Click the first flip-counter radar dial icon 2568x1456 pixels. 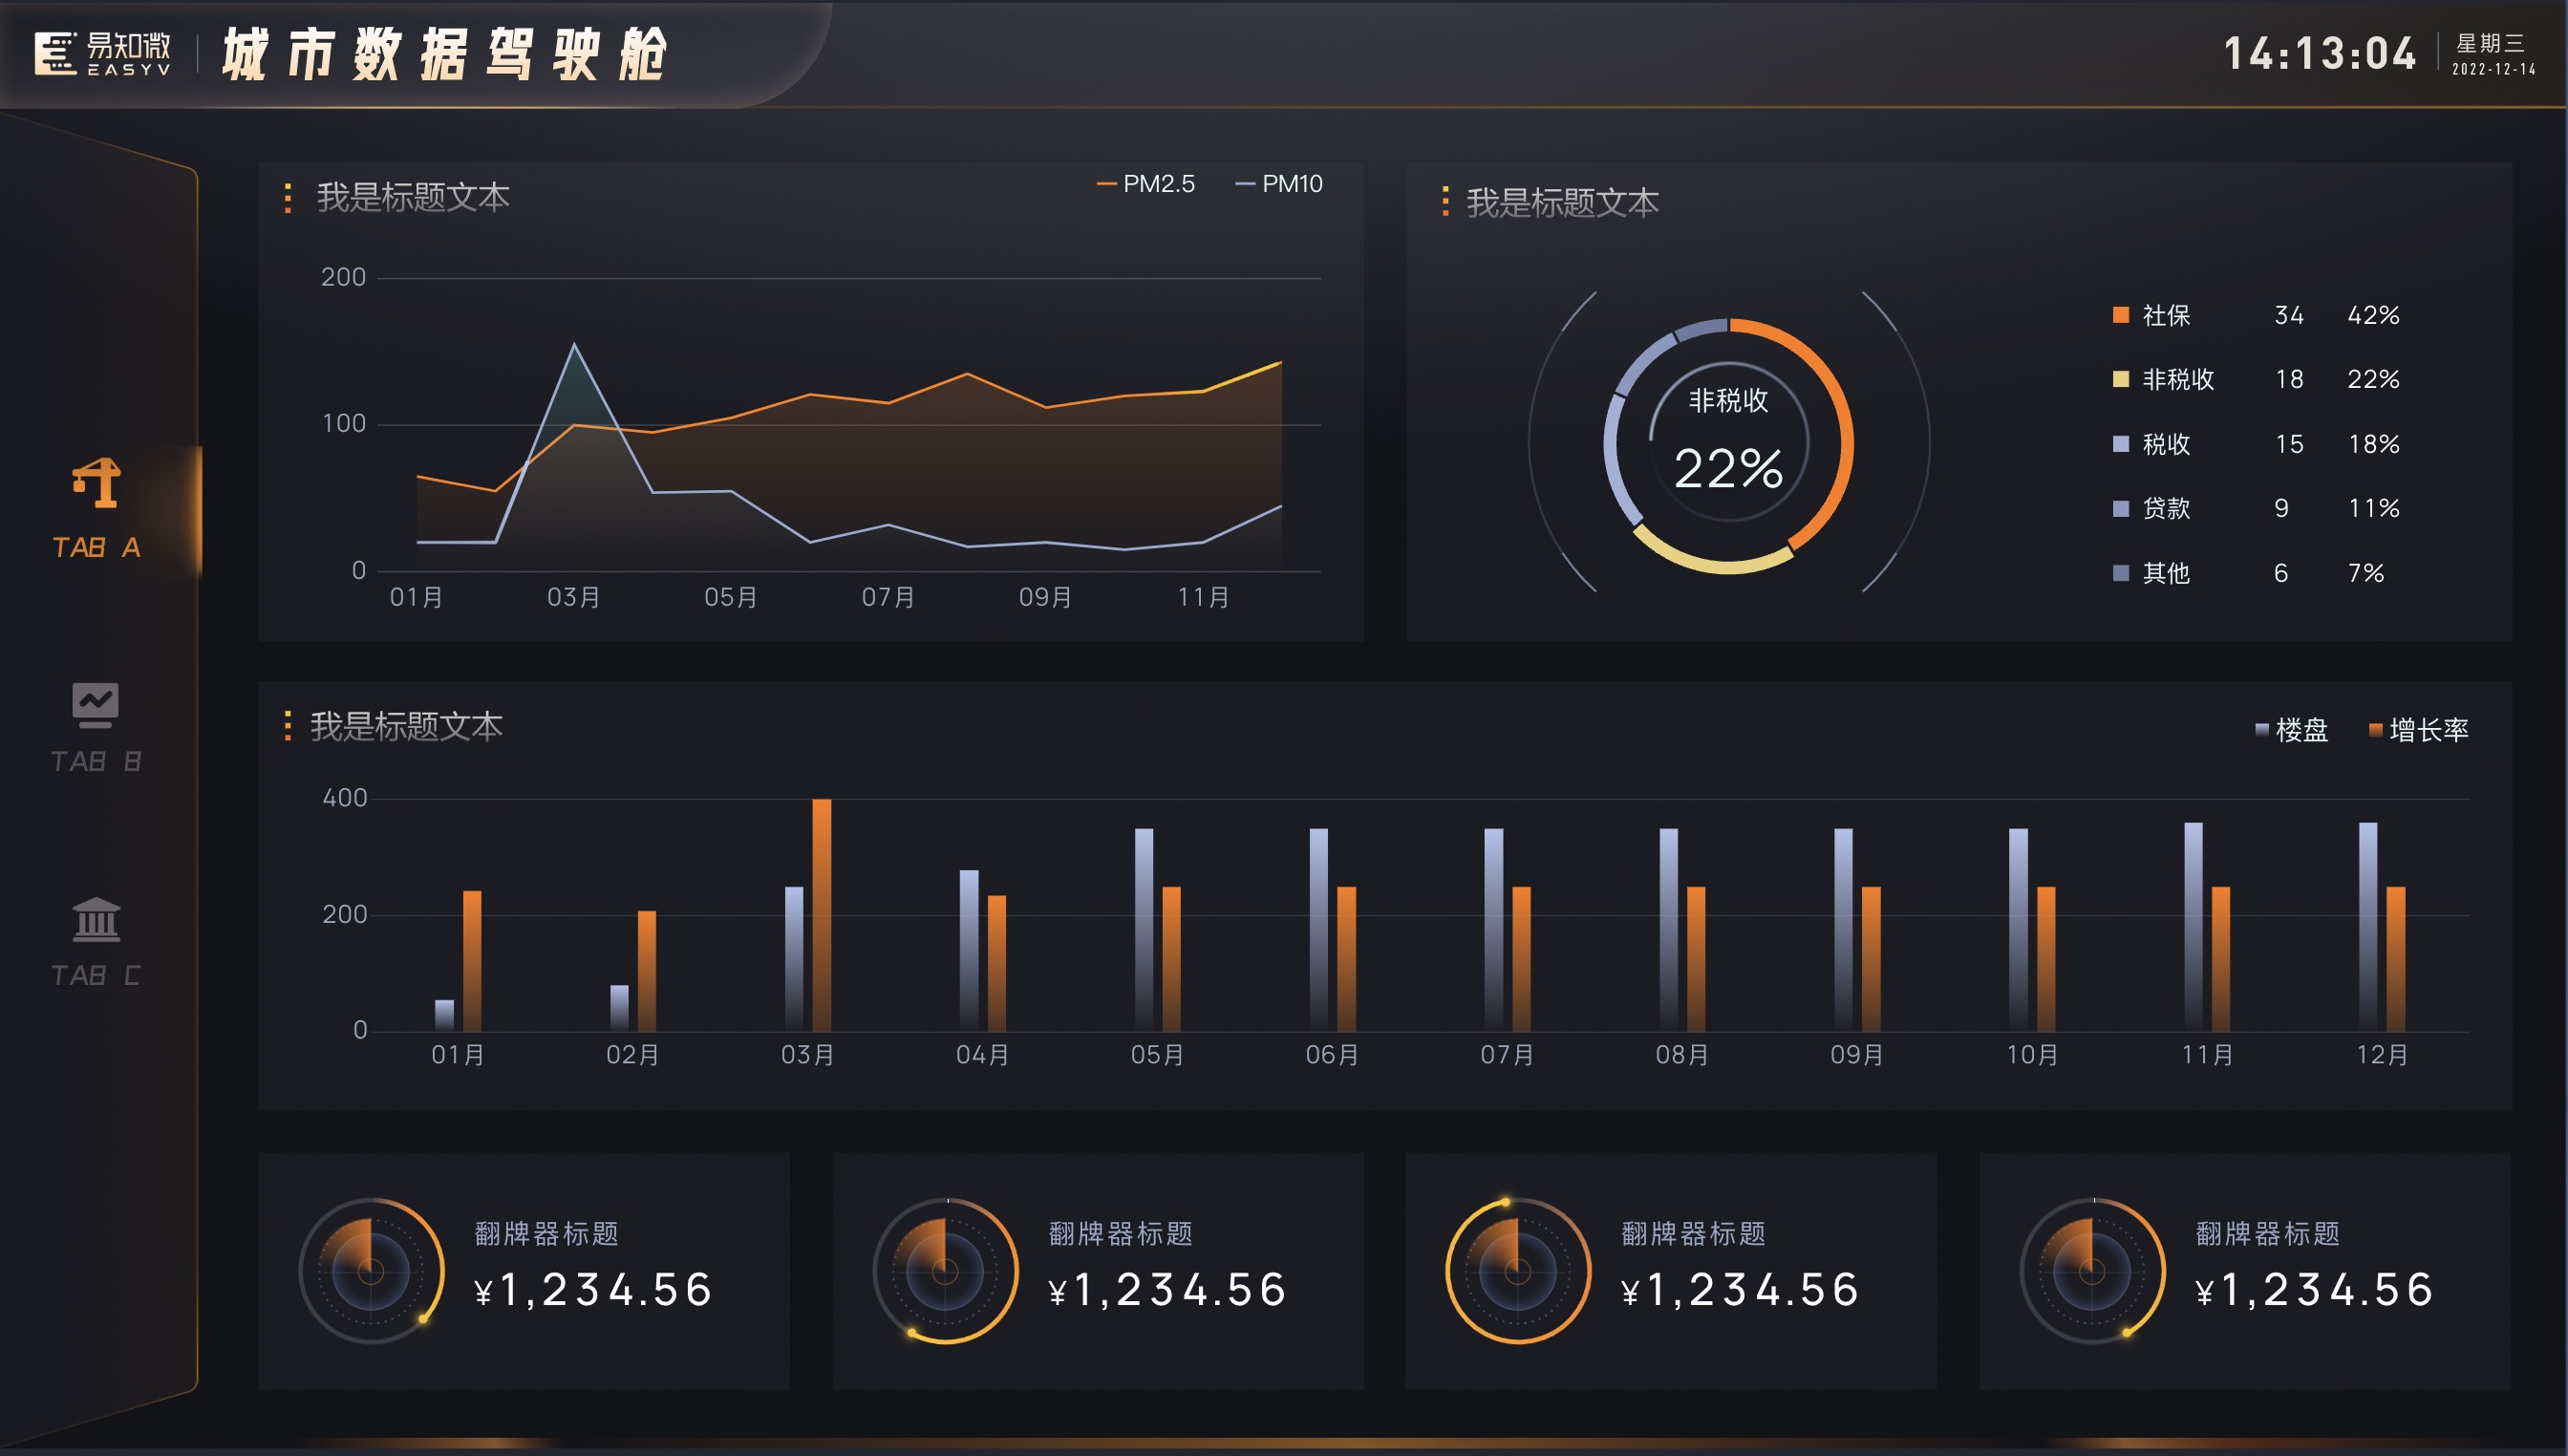pyautogui.click(x=371, y=1271)
